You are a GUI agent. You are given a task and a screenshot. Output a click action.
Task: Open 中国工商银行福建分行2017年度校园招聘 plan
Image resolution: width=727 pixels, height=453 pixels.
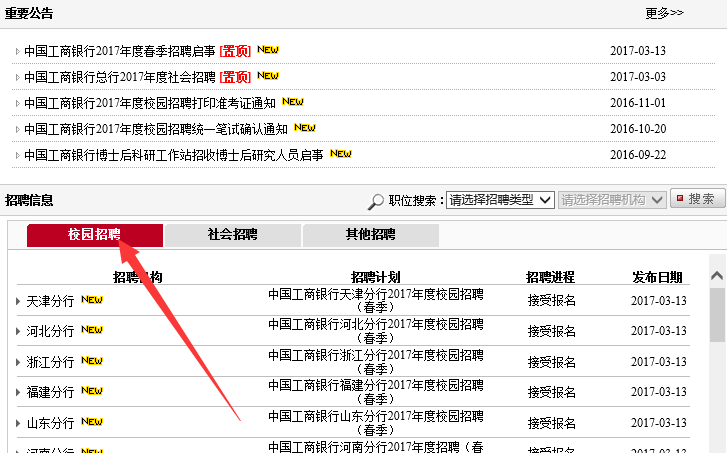pyautogui.click(x=376, y=392)
